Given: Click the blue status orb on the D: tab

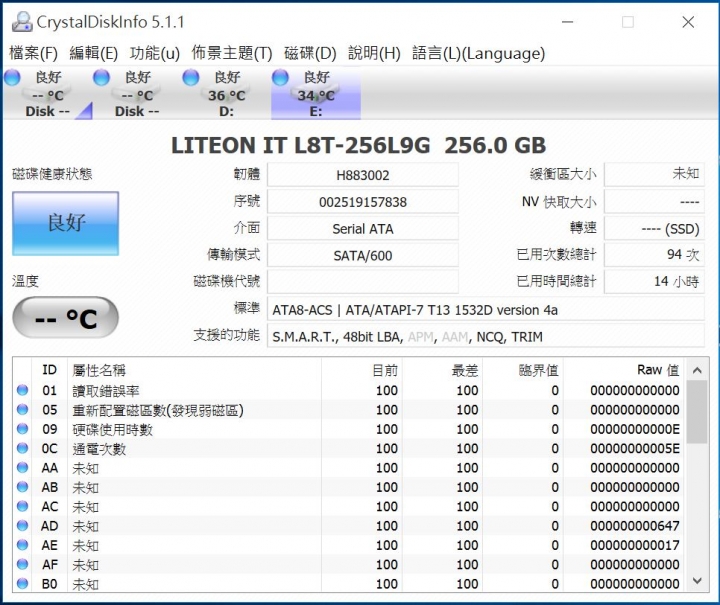Looking at the screenshot, I should pos(191,77).
